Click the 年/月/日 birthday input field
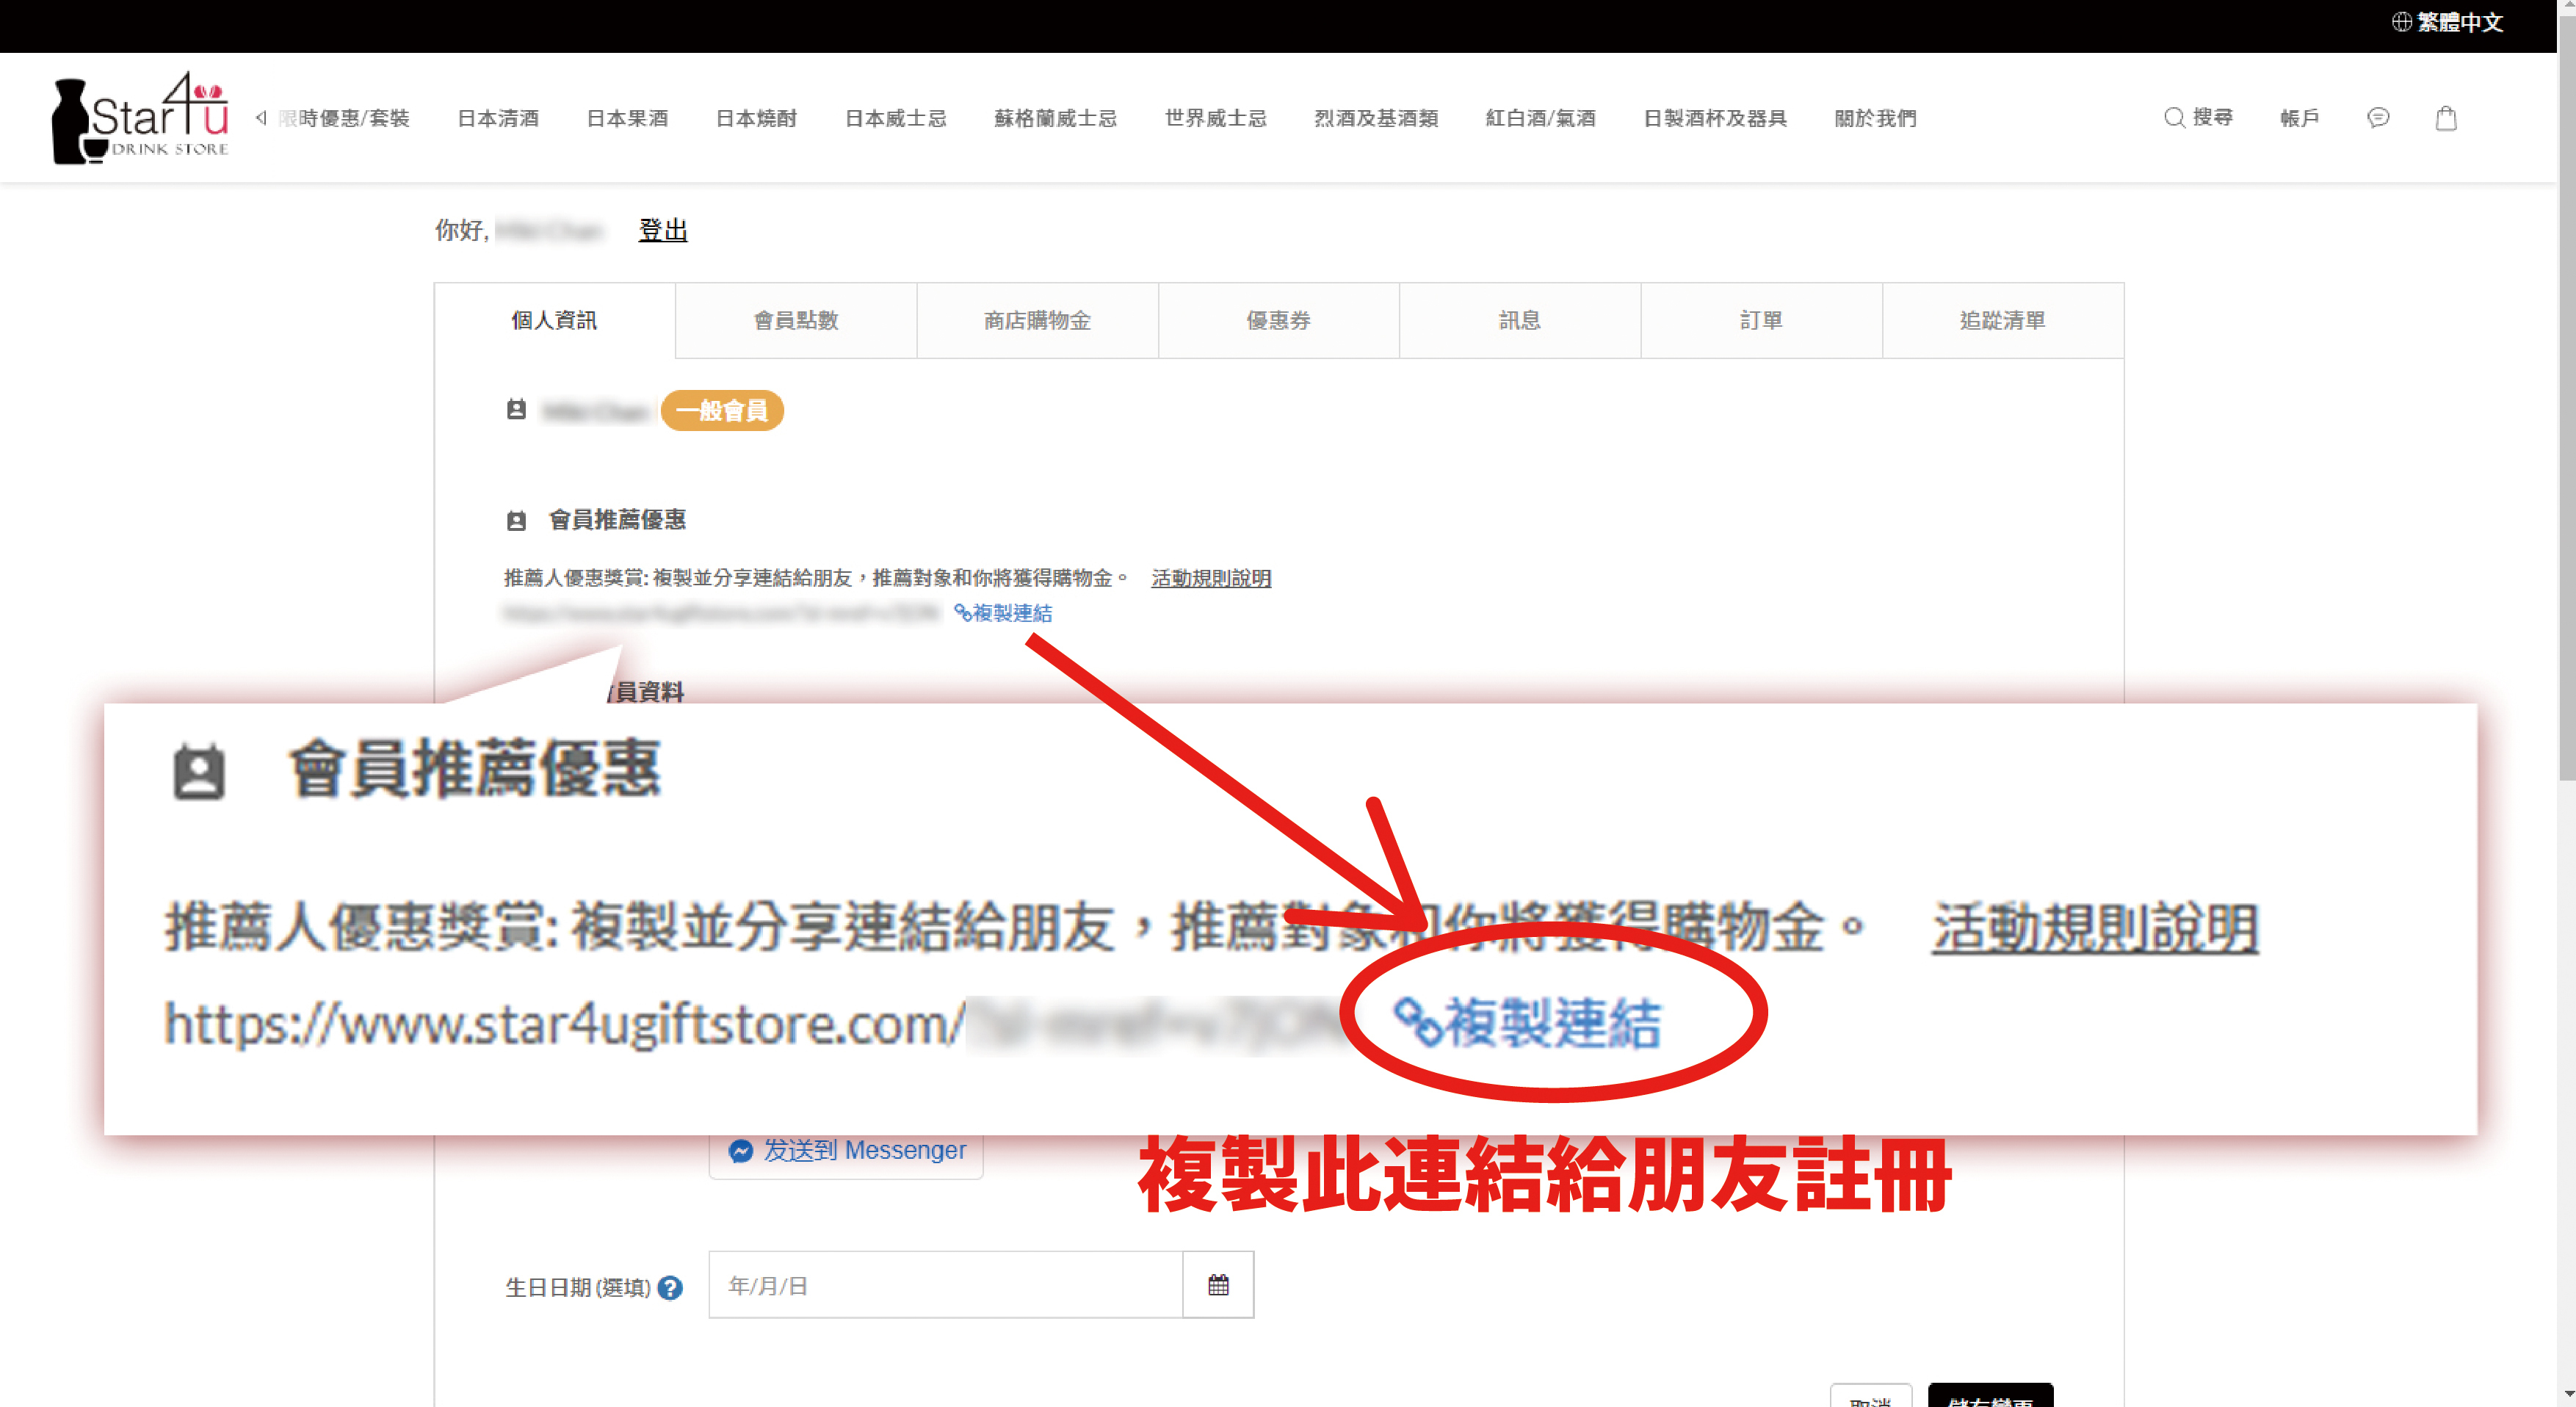Image resolution: width=2576 pixels, height=1407 pixels. [944, 1285]
